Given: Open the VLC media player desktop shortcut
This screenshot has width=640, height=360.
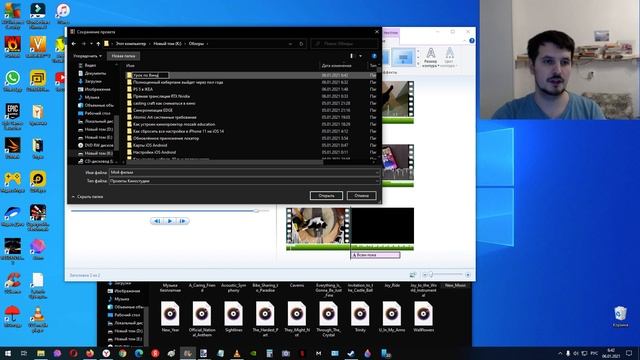Looking at the screenshot, I should [x=38, y=320].
